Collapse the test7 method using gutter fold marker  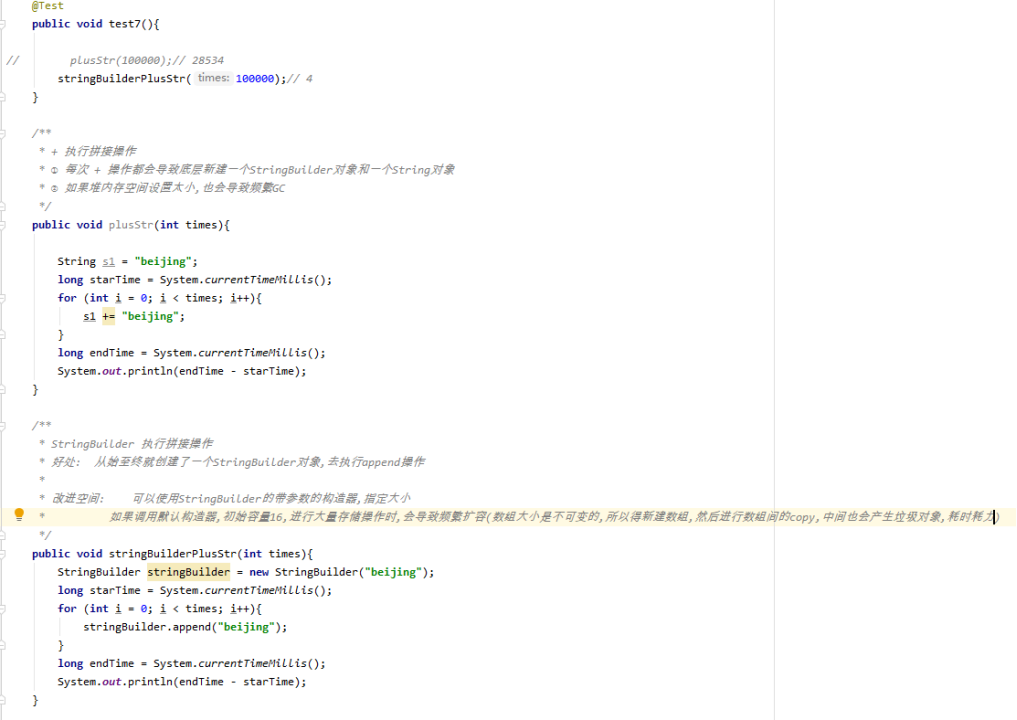pos(3,24)
